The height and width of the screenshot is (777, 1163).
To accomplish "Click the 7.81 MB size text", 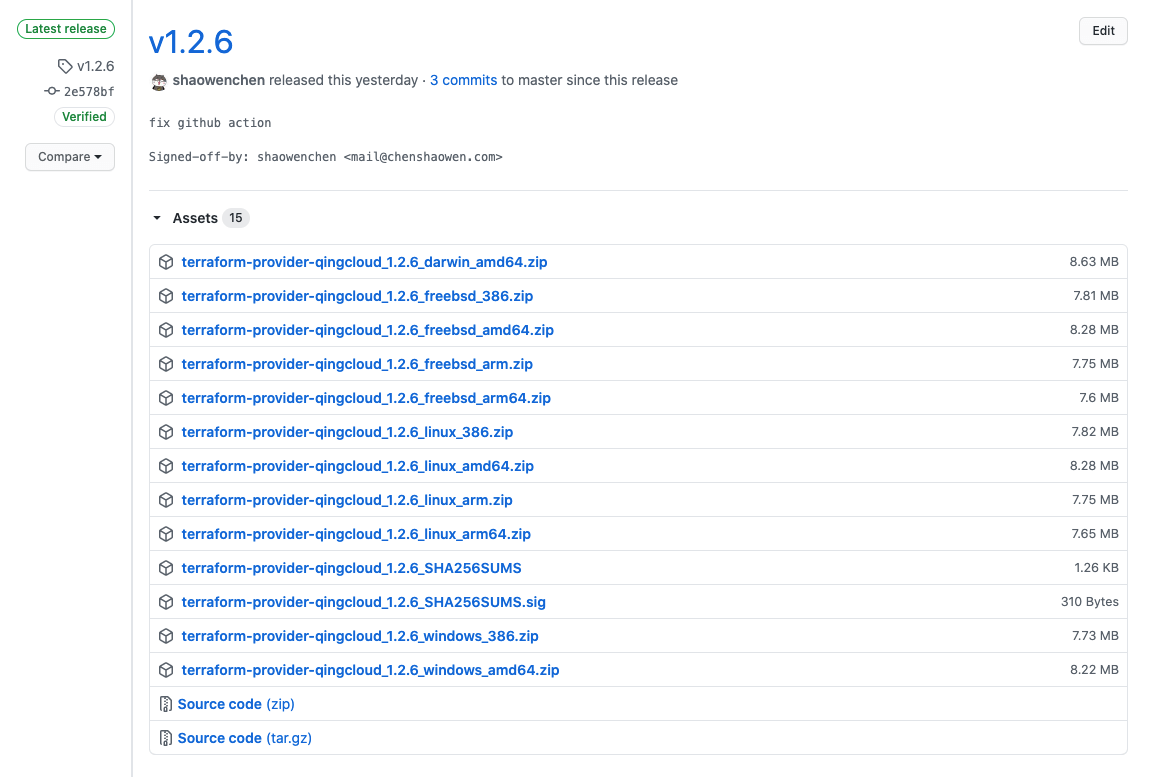I will tap(1096, 296).
